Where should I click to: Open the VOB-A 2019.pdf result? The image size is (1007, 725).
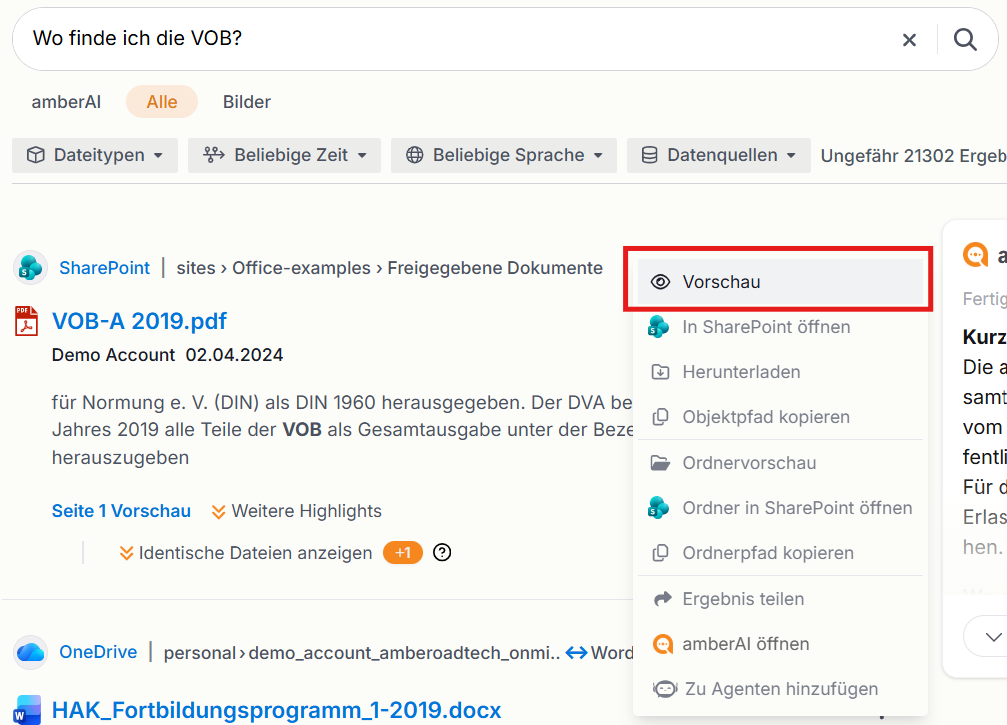(x=139, y=321)
